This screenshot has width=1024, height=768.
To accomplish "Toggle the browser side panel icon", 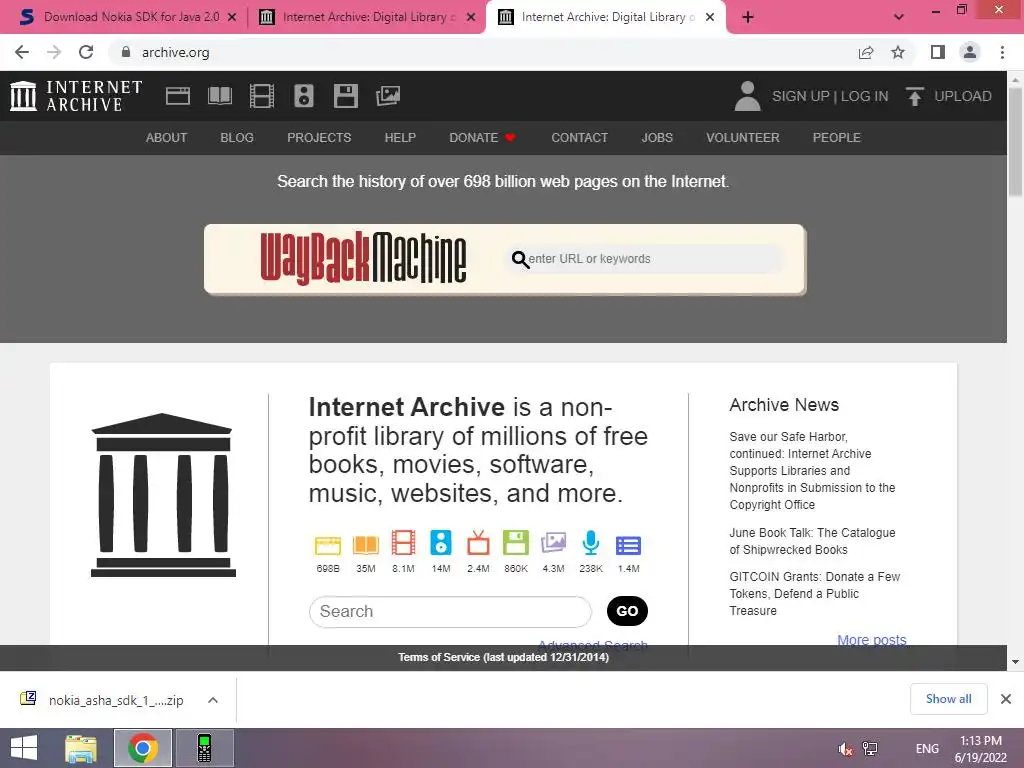I will pos(938,52).
